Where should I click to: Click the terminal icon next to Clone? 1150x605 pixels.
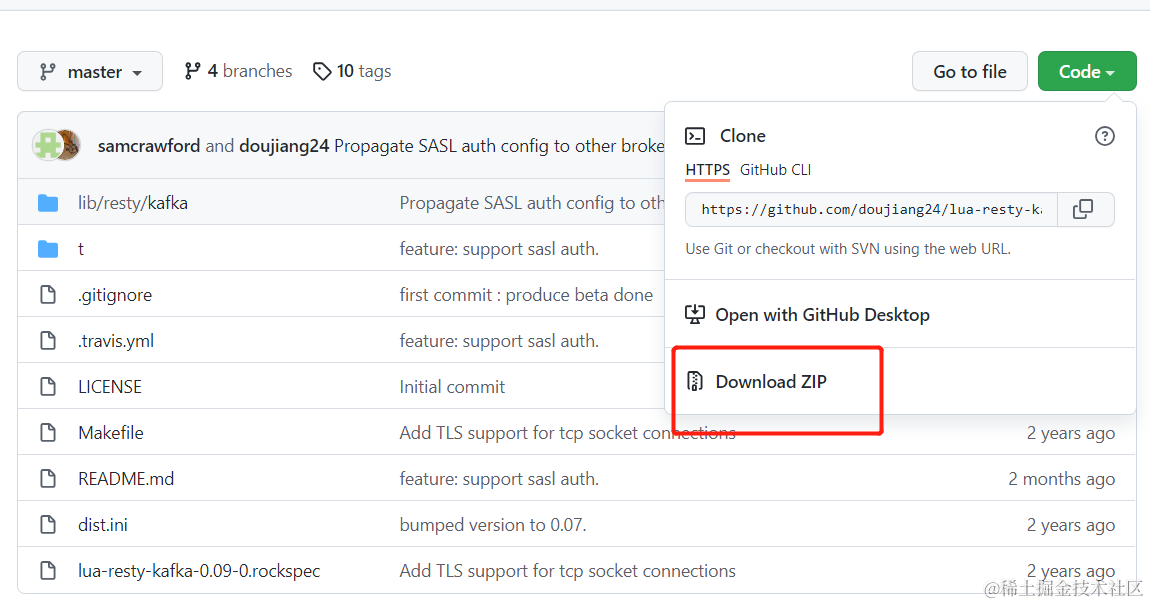(x=695, y=136)
